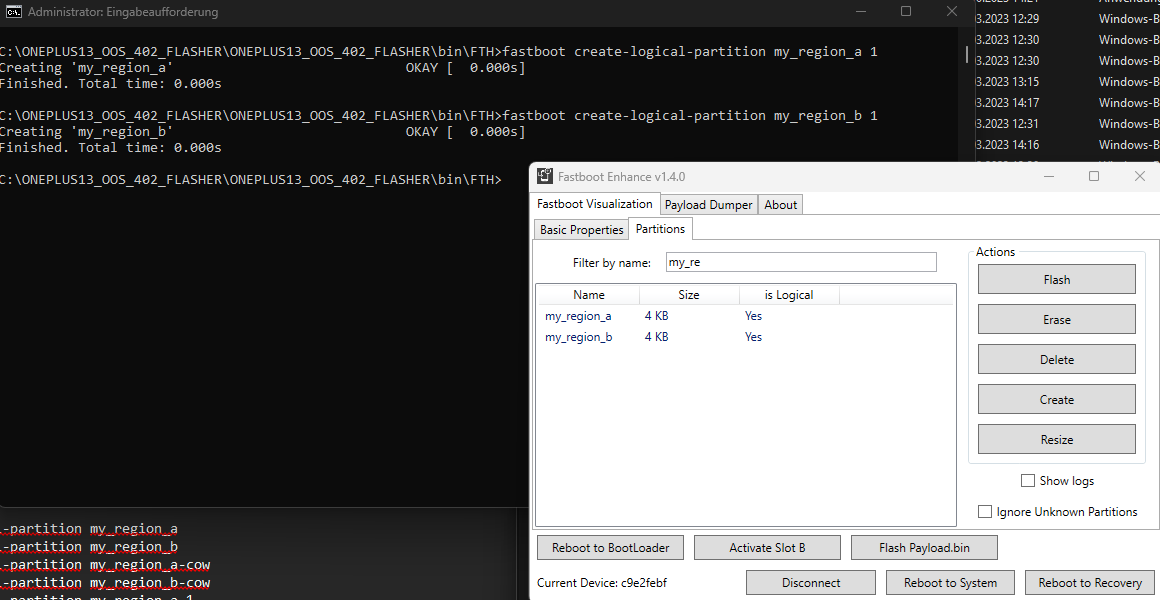Screen dimensions: 1160x600
Task: Click the Resize partition button
Action: 1056,439
